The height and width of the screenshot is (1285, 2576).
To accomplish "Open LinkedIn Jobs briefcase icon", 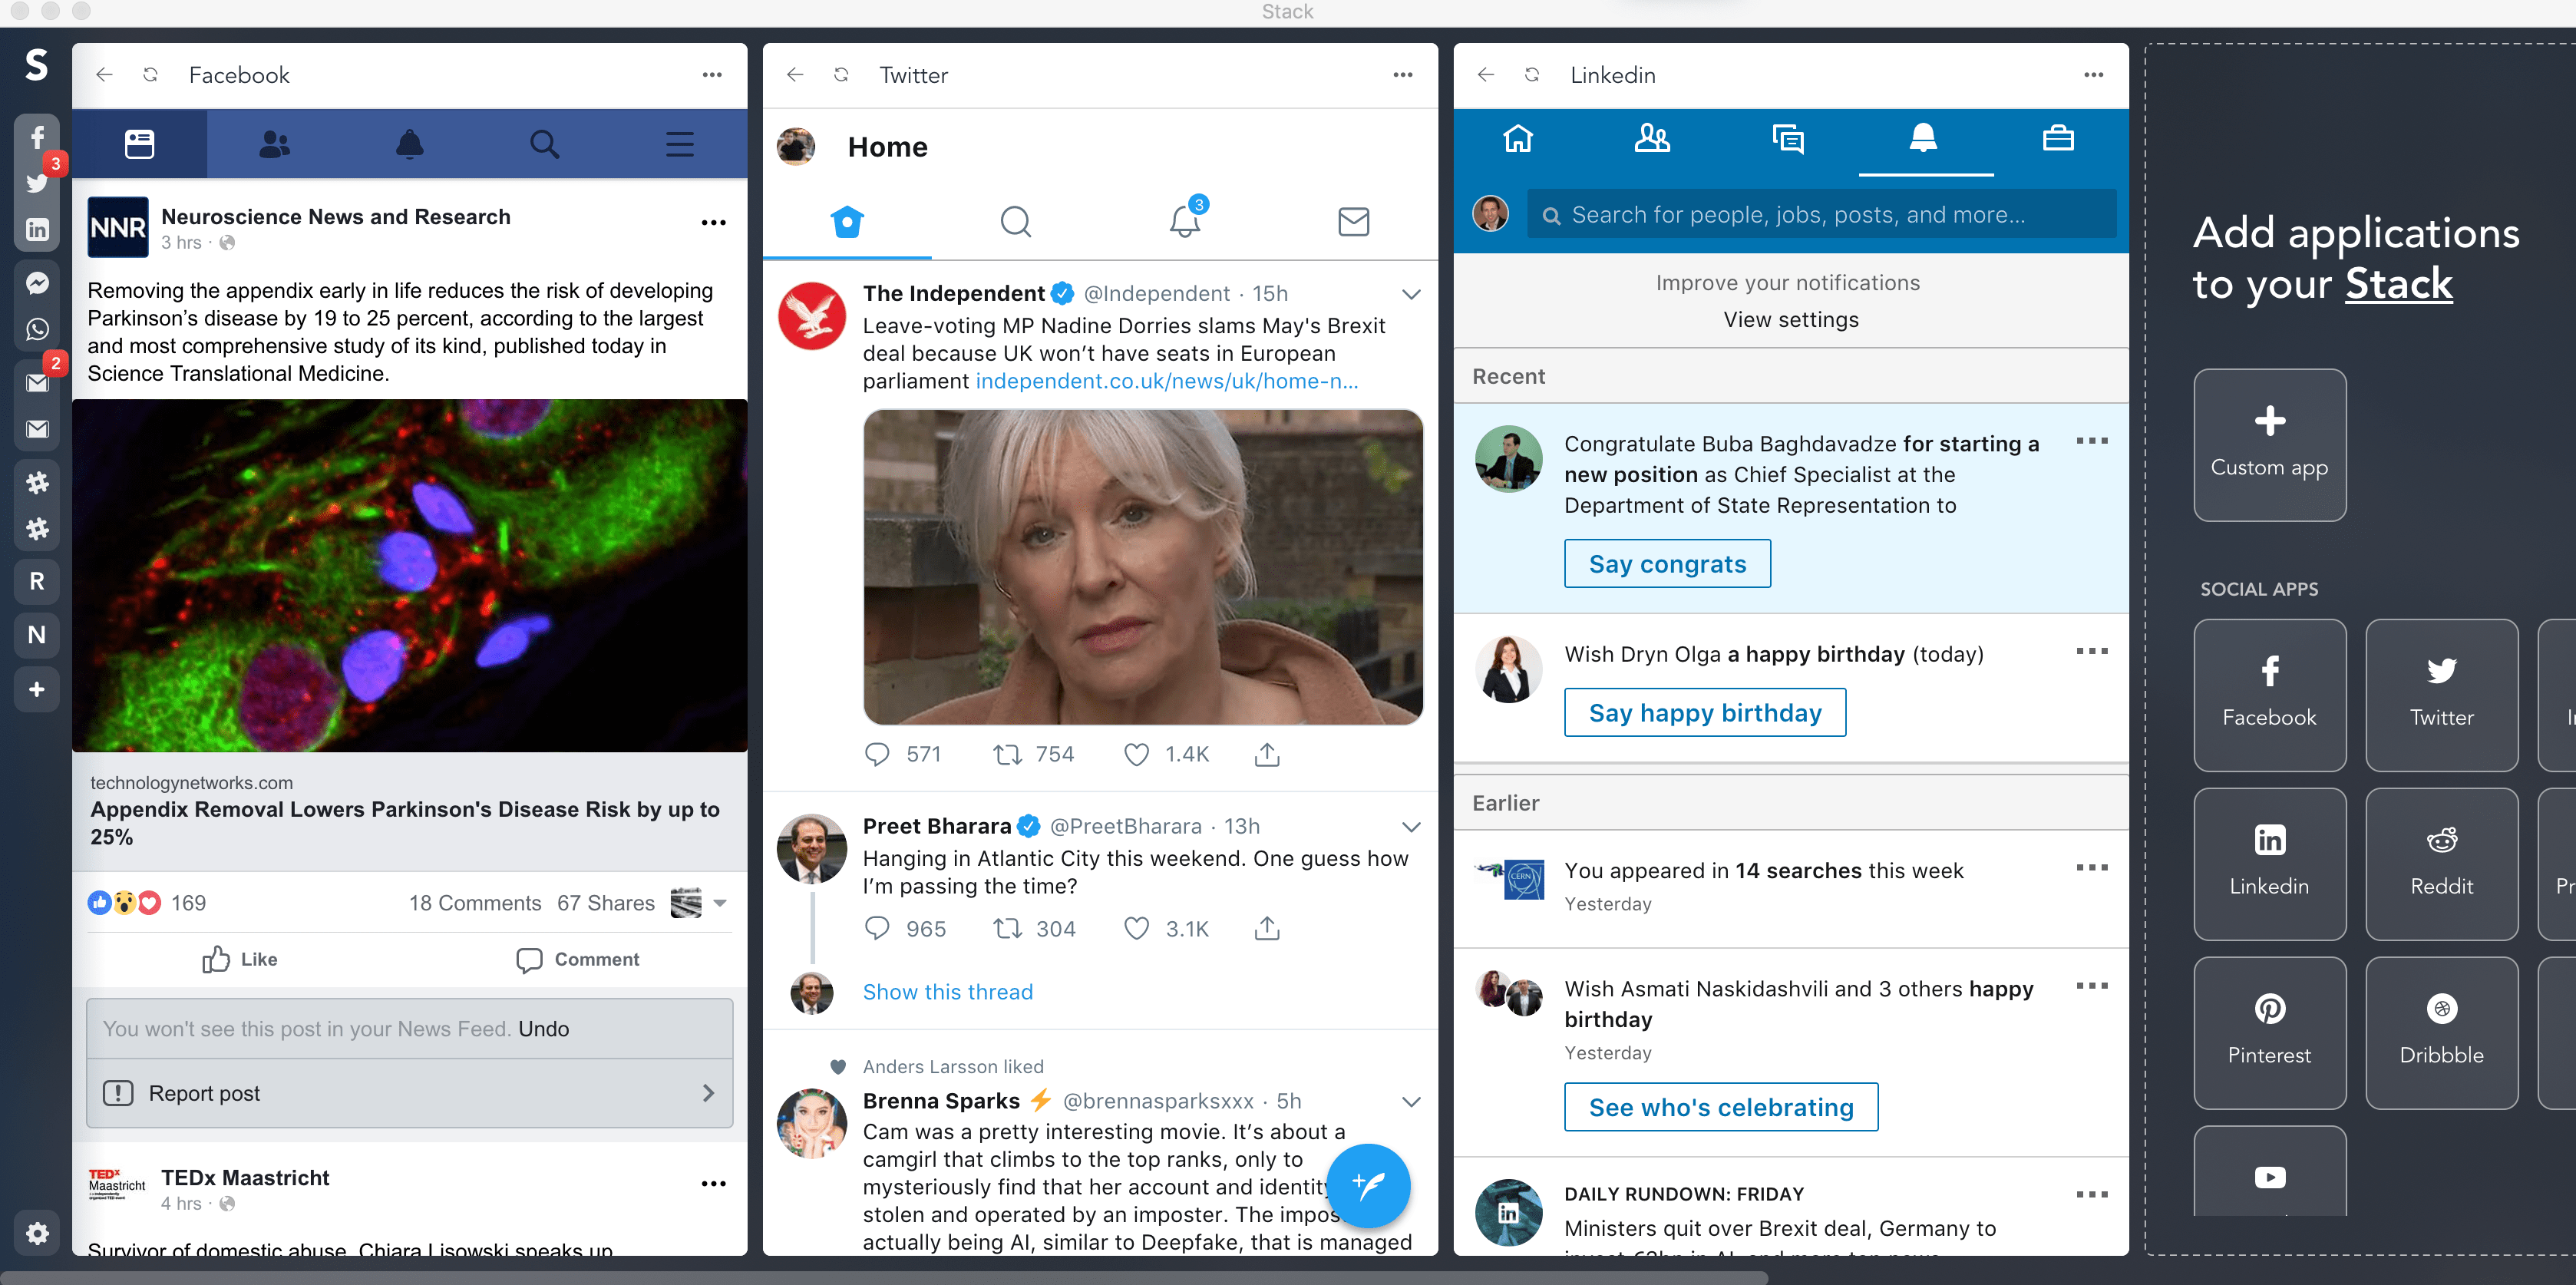I will tap(2057, 138).
